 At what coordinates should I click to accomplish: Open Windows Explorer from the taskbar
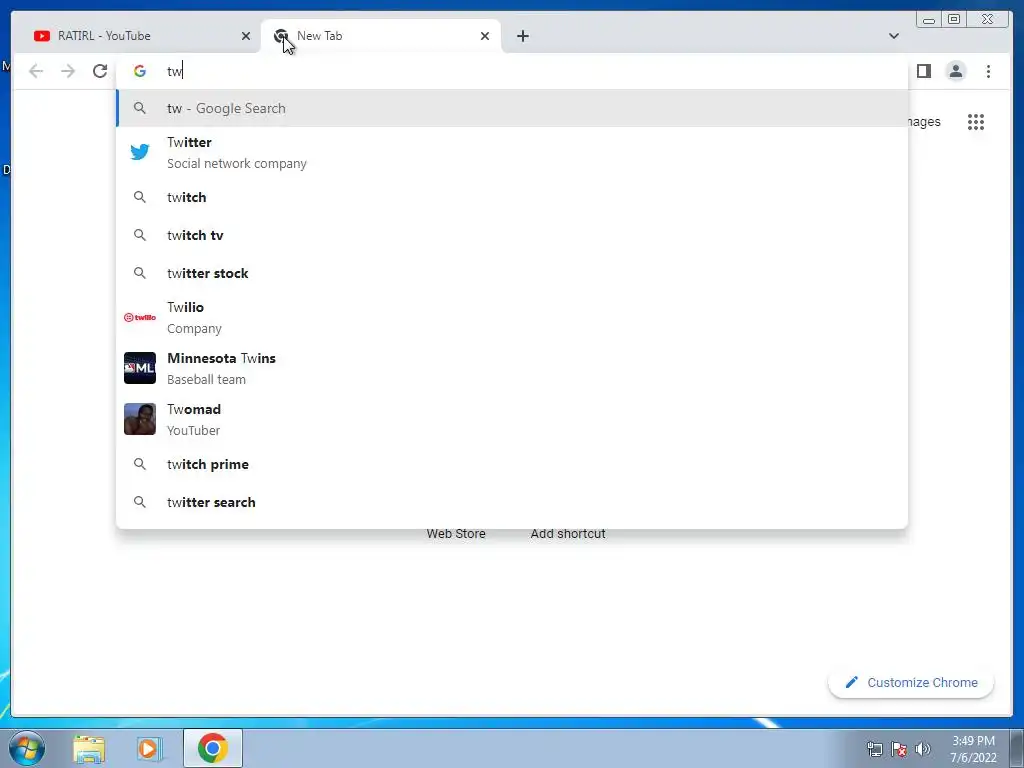(89, 748)
